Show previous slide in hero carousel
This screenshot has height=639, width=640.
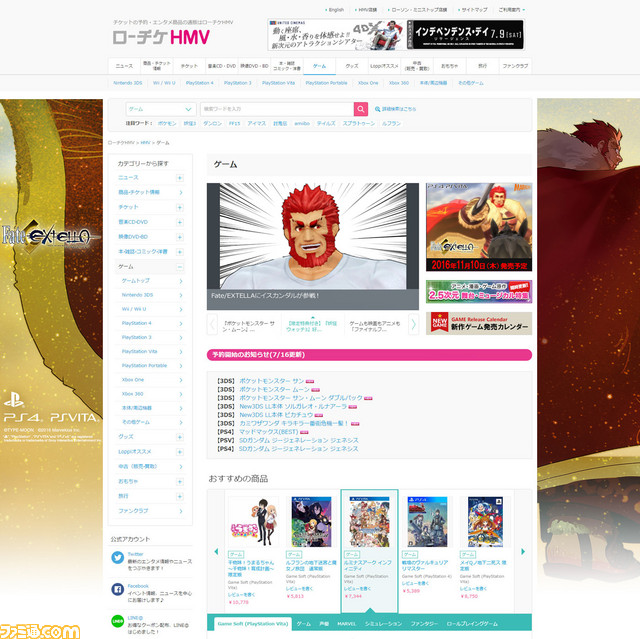(x=212, y=325)
